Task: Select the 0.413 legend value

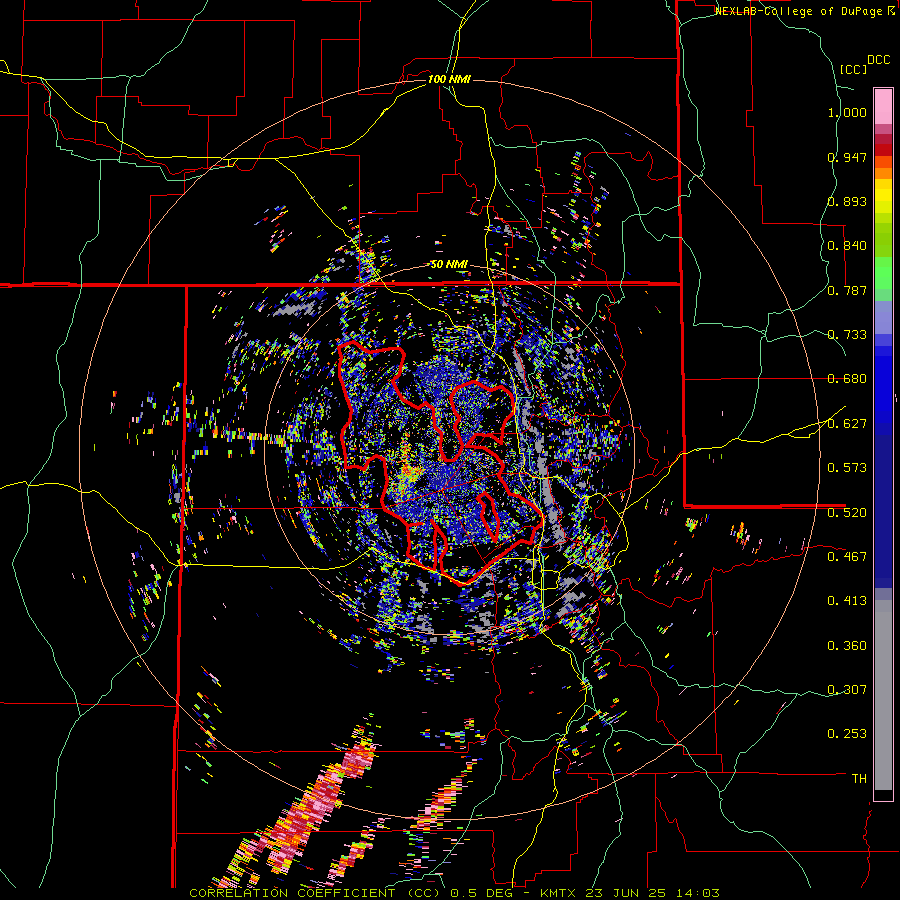Action: coord(847,601)
